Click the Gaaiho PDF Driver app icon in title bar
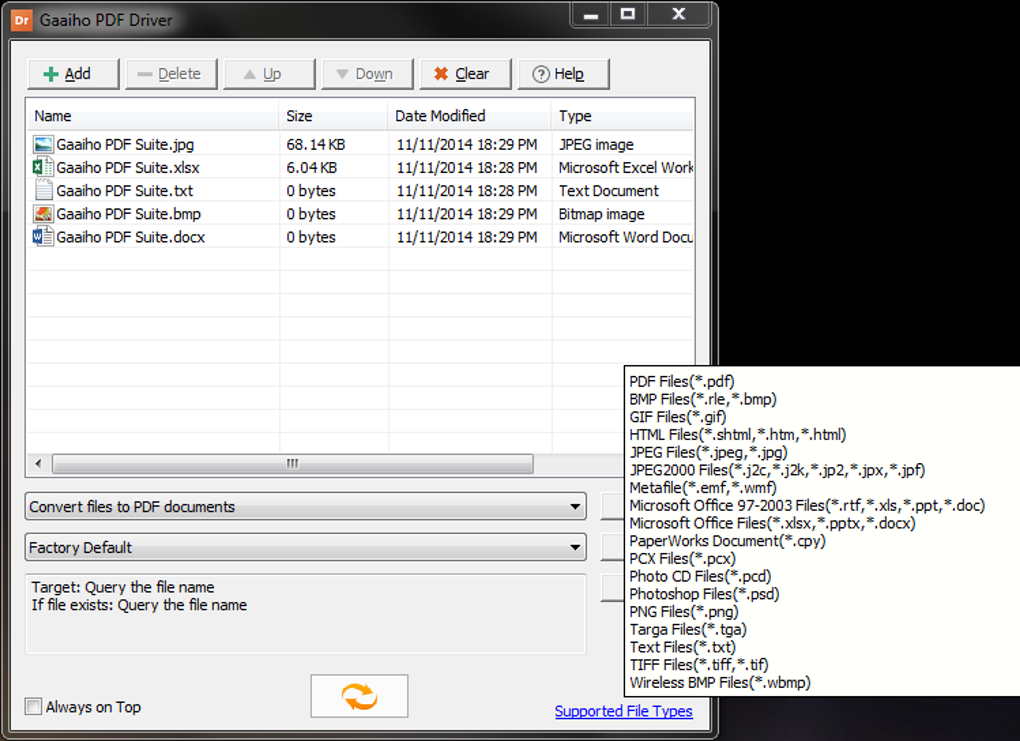 coord(21,20)
